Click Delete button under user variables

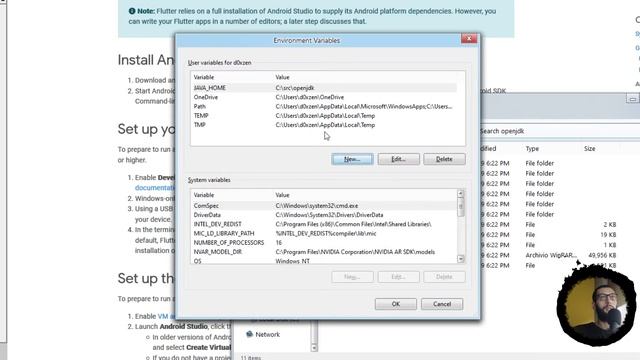click(444, 159)
